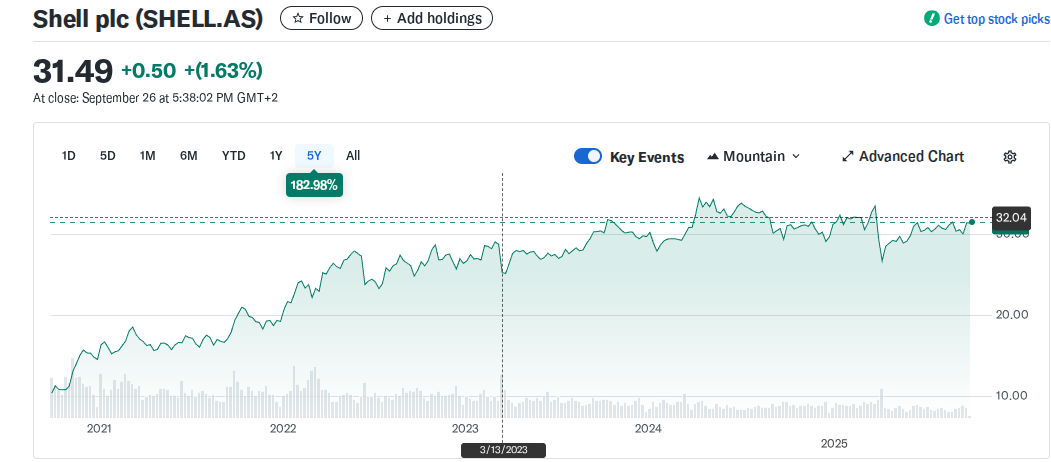Click the star icon in Follow button
This screenshot has width=1051, height=462.
(299, 18)
